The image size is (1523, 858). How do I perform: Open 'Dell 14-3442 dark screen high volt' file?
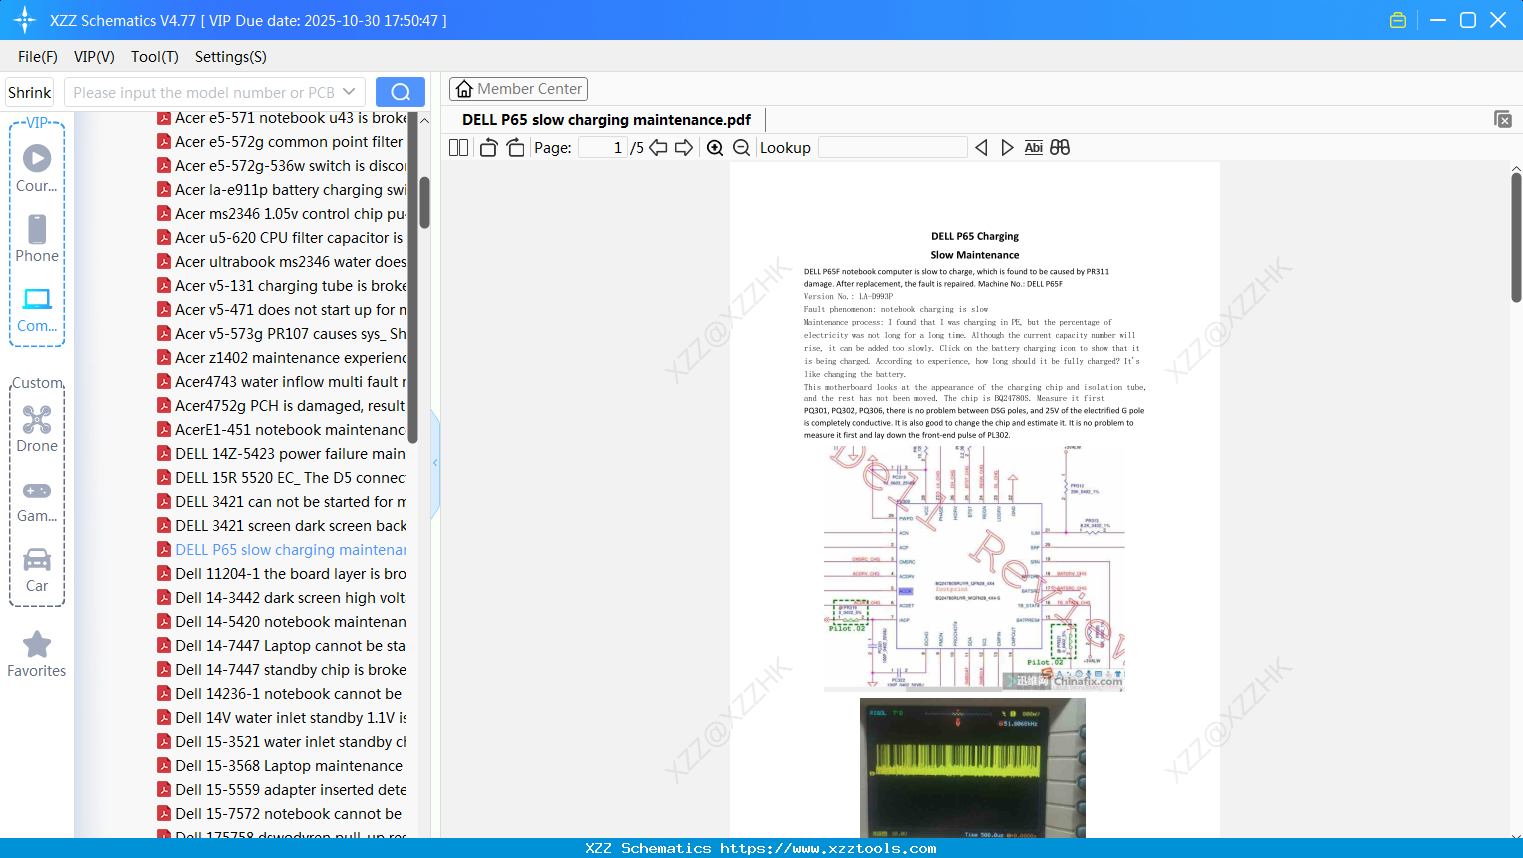point(282,598)
